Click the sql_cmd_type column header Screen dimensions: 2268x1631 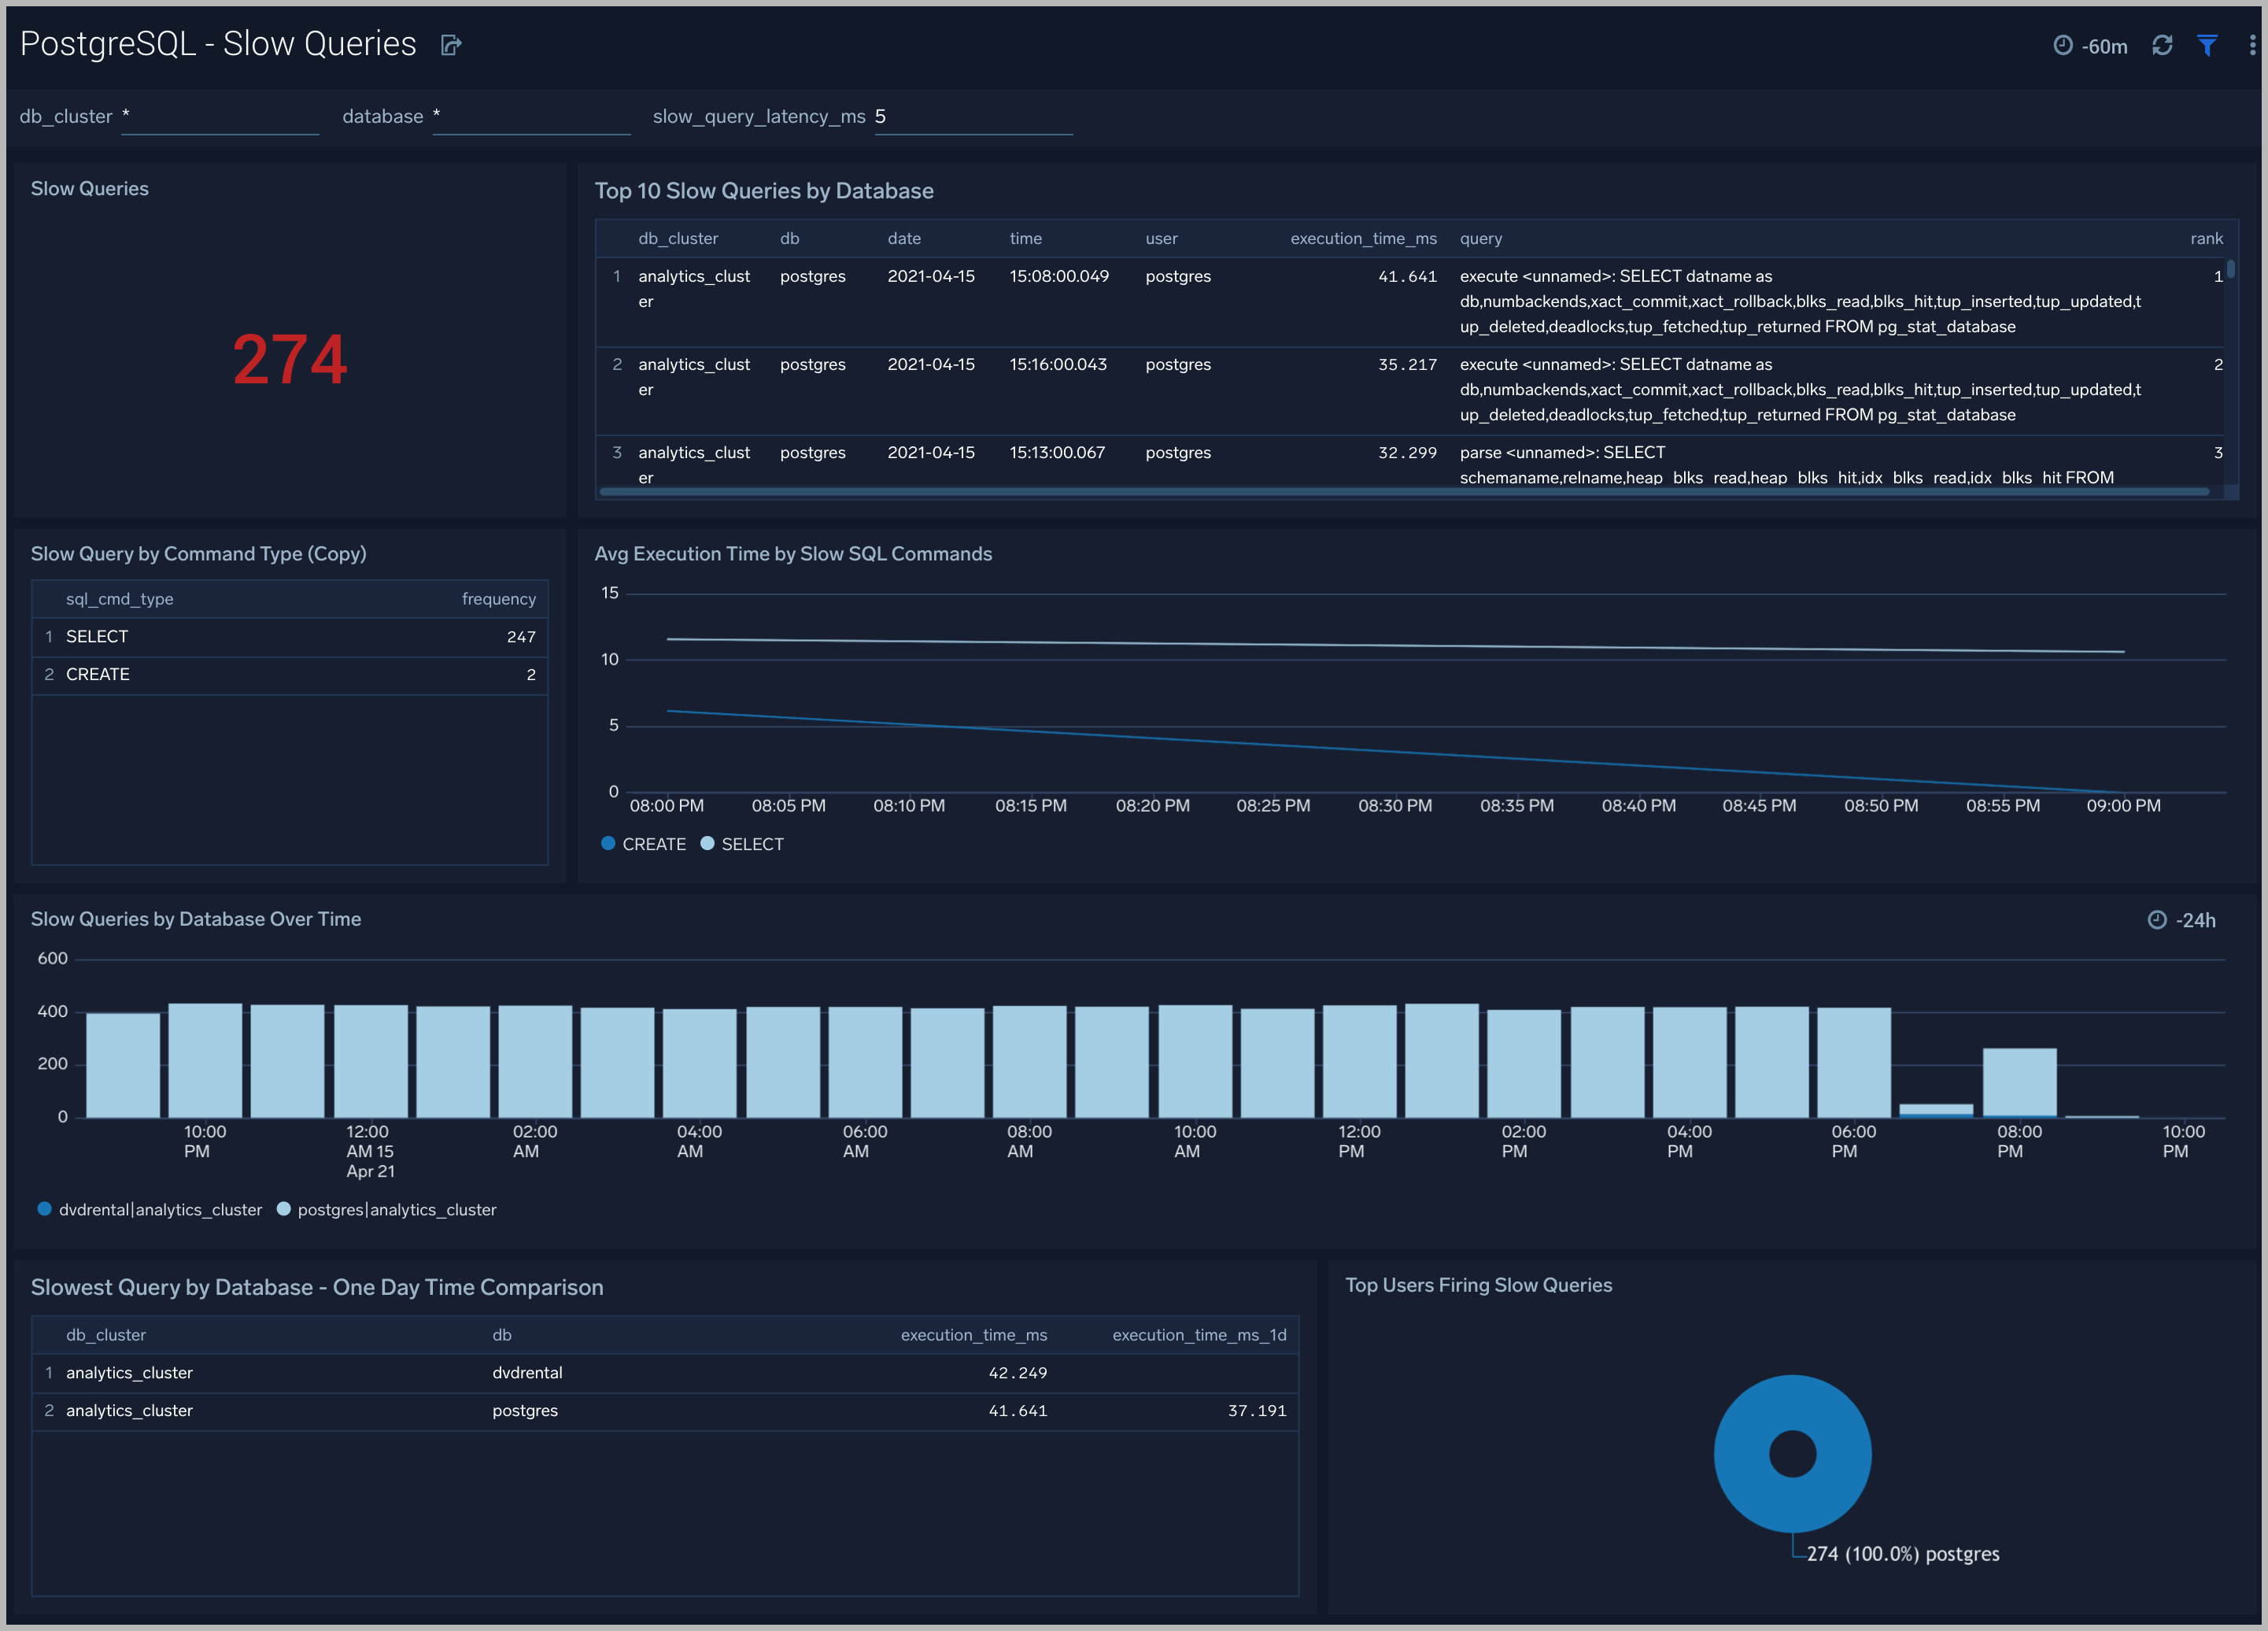point(118,598)
